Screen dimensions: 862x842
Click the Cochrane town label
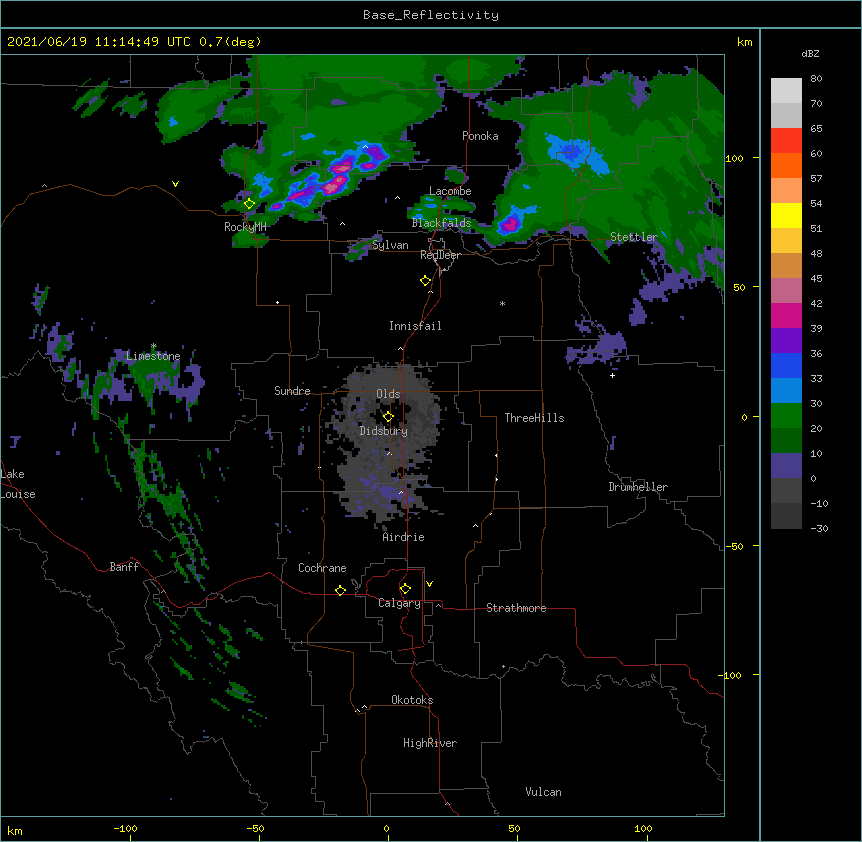[x=322, y=568]
